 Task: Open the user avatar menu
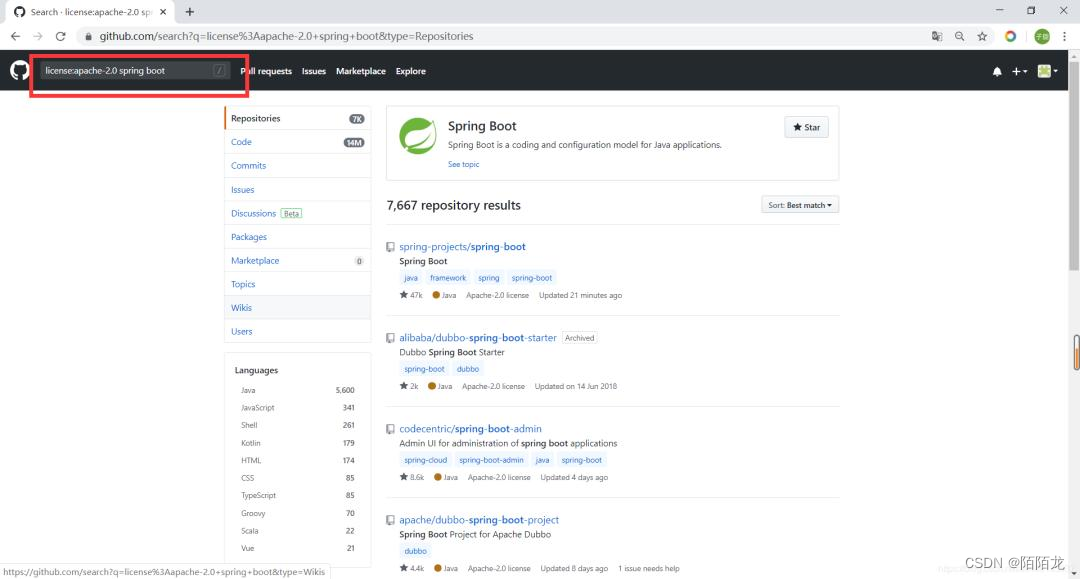(x=1048, y=71)
